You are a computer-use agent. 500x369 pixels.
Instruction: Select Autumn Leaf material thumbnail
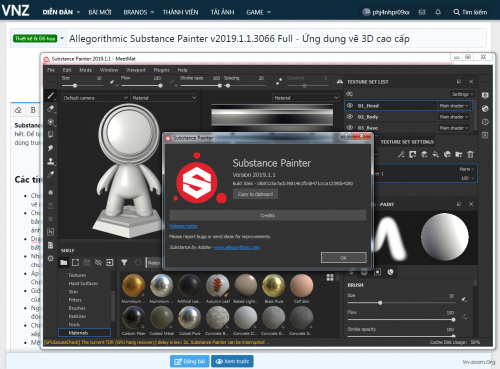[217, 285]
